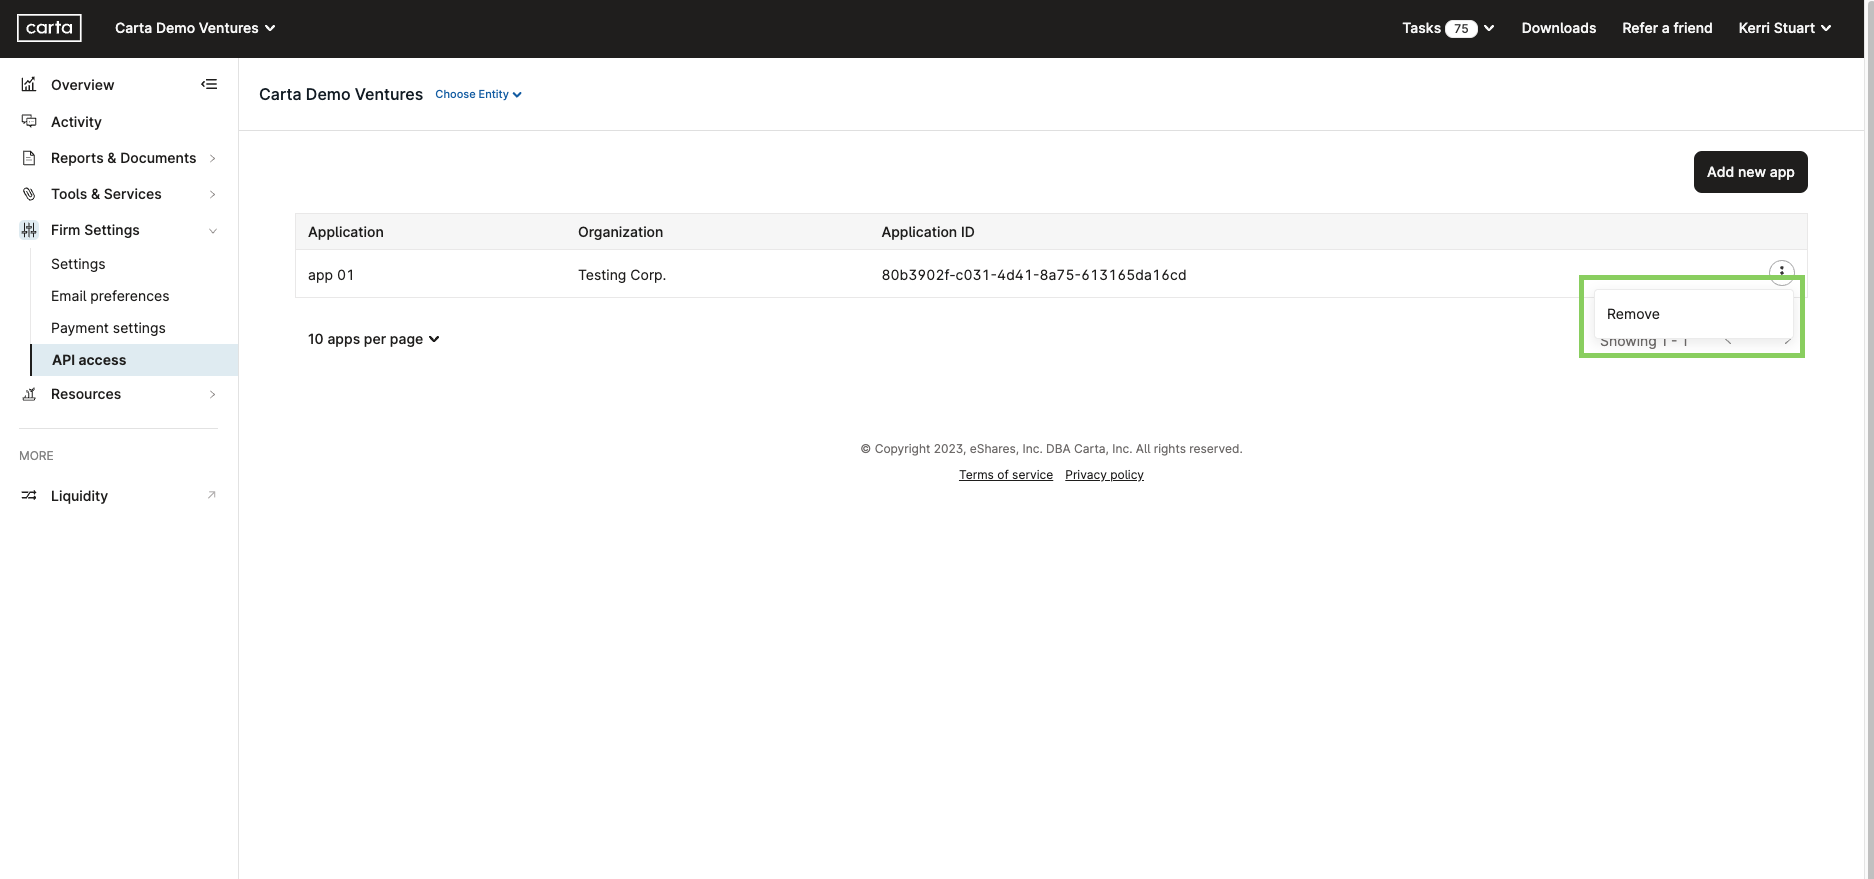This screenshot has width=1874, height=879.
Task: Open Downloads in the top bar
Action: 1558,28
